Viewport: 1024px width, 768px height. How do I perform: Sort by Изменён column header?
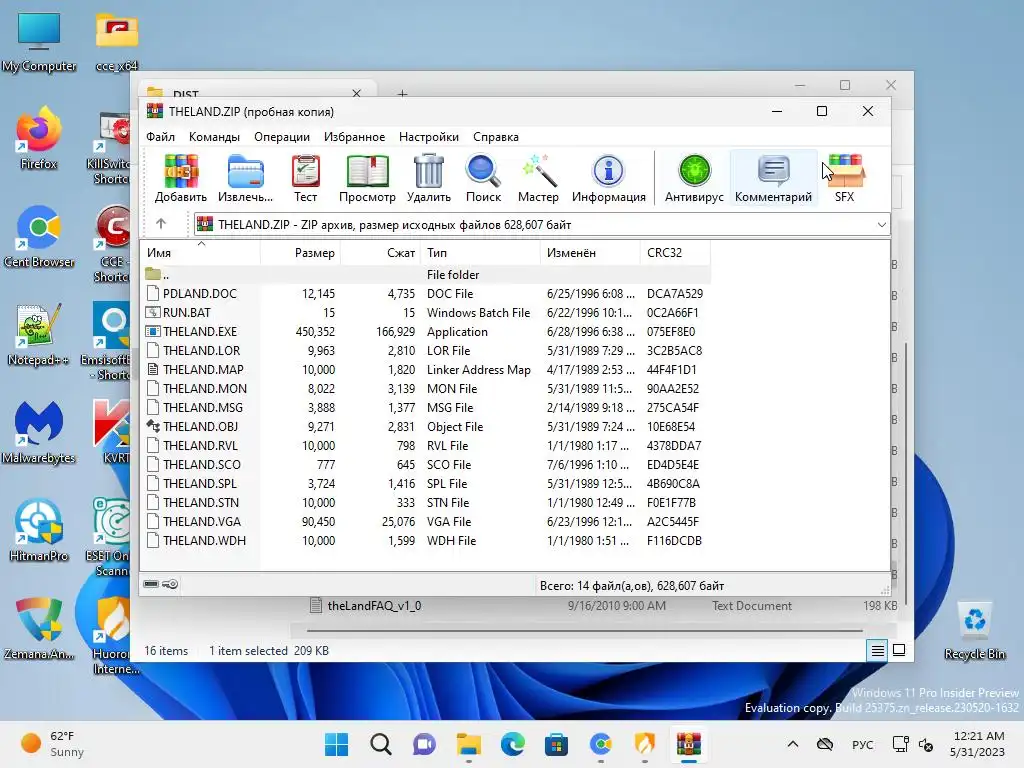[590, 253]
